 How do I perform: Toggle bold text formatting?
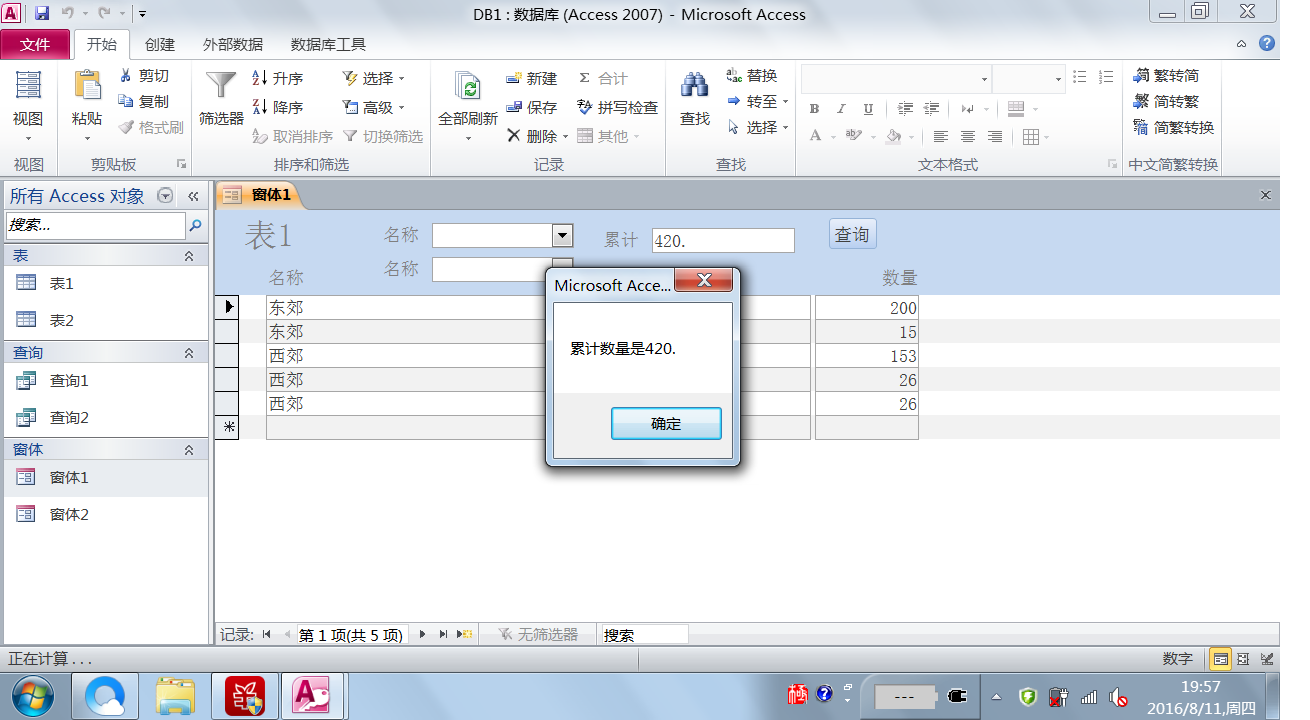click(x=814, y=109)
